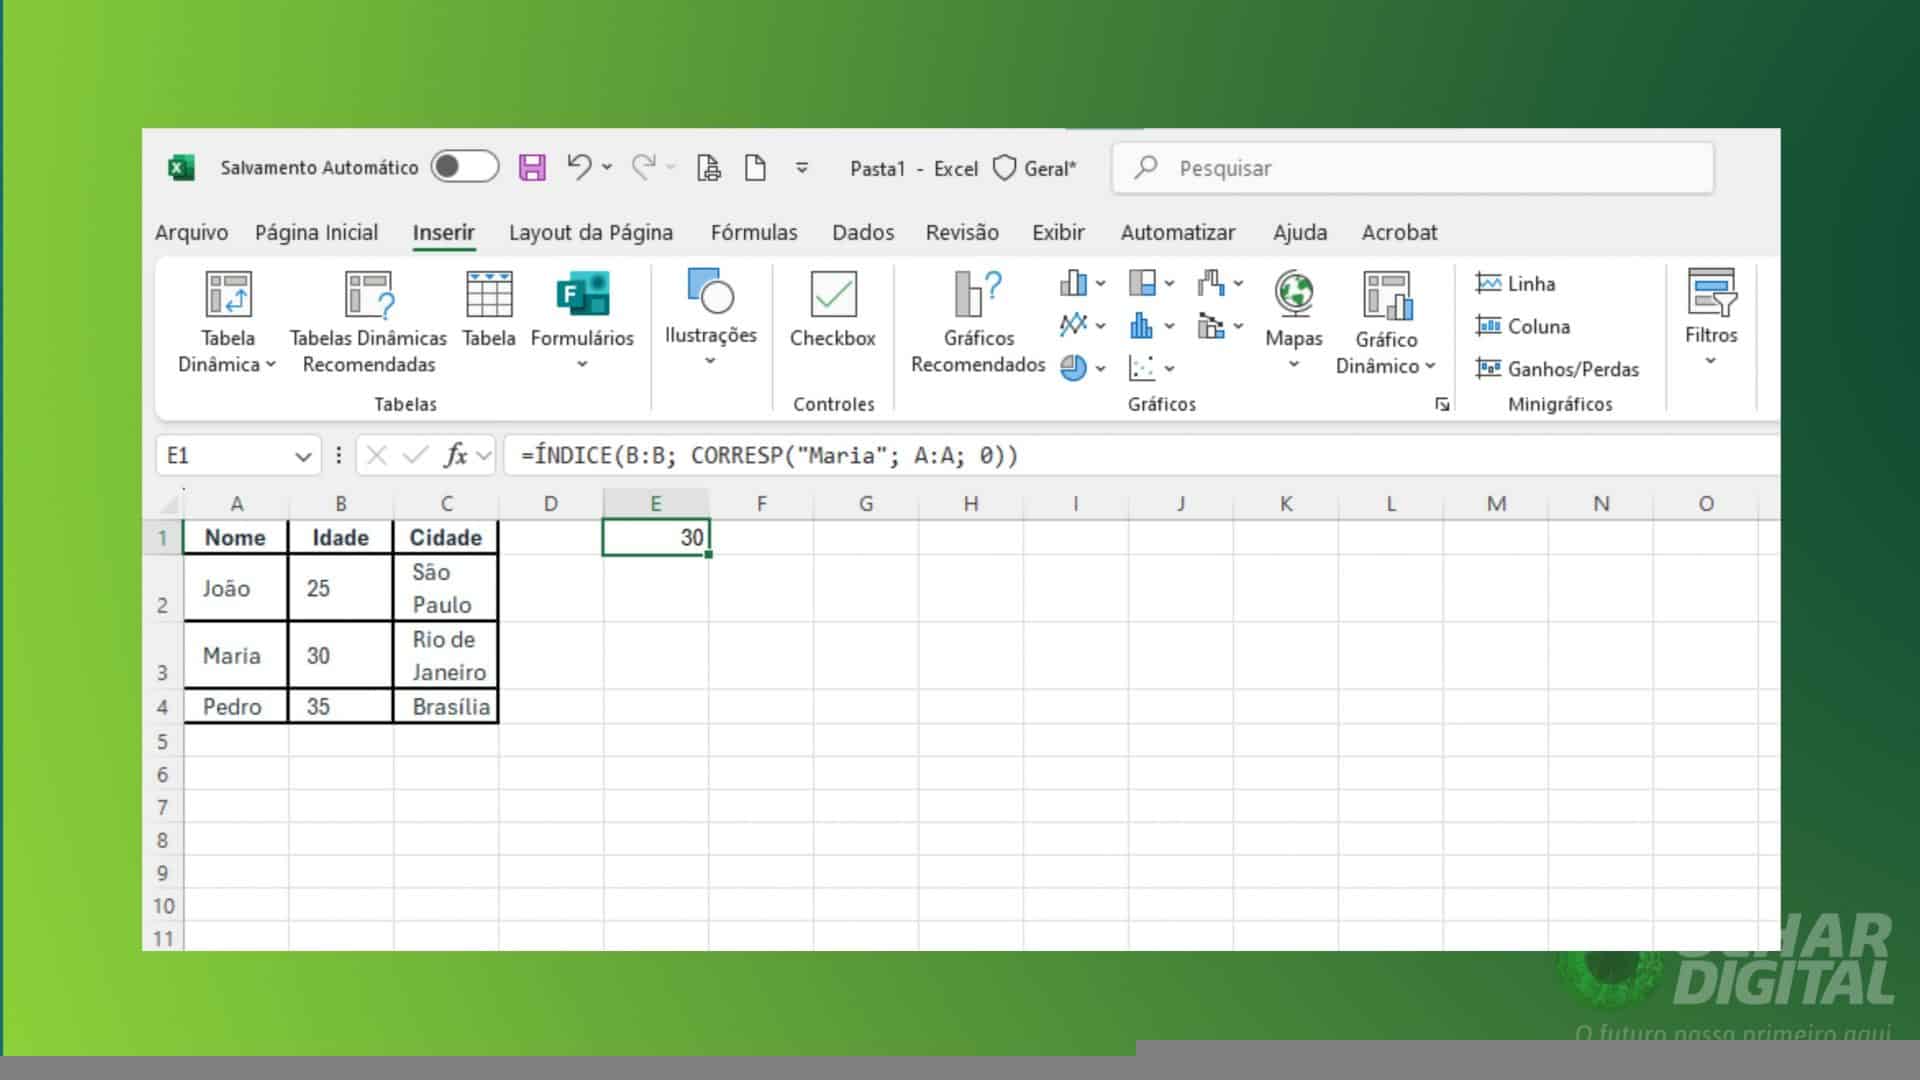Switch to the Fórmulas tab
1920x1080 pixels.
pos(754,232)
